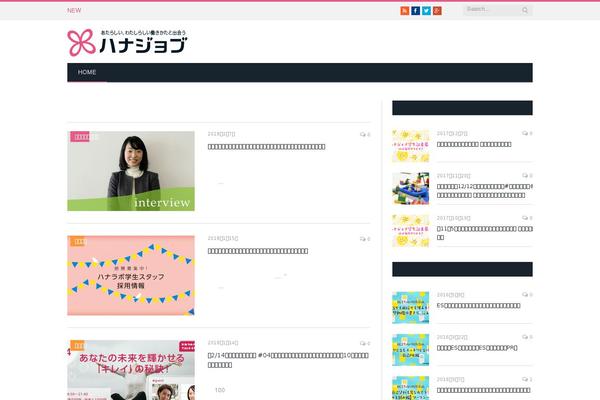Click comment icon of sidebar PR post
600x400 pixels.
[527, 337]
